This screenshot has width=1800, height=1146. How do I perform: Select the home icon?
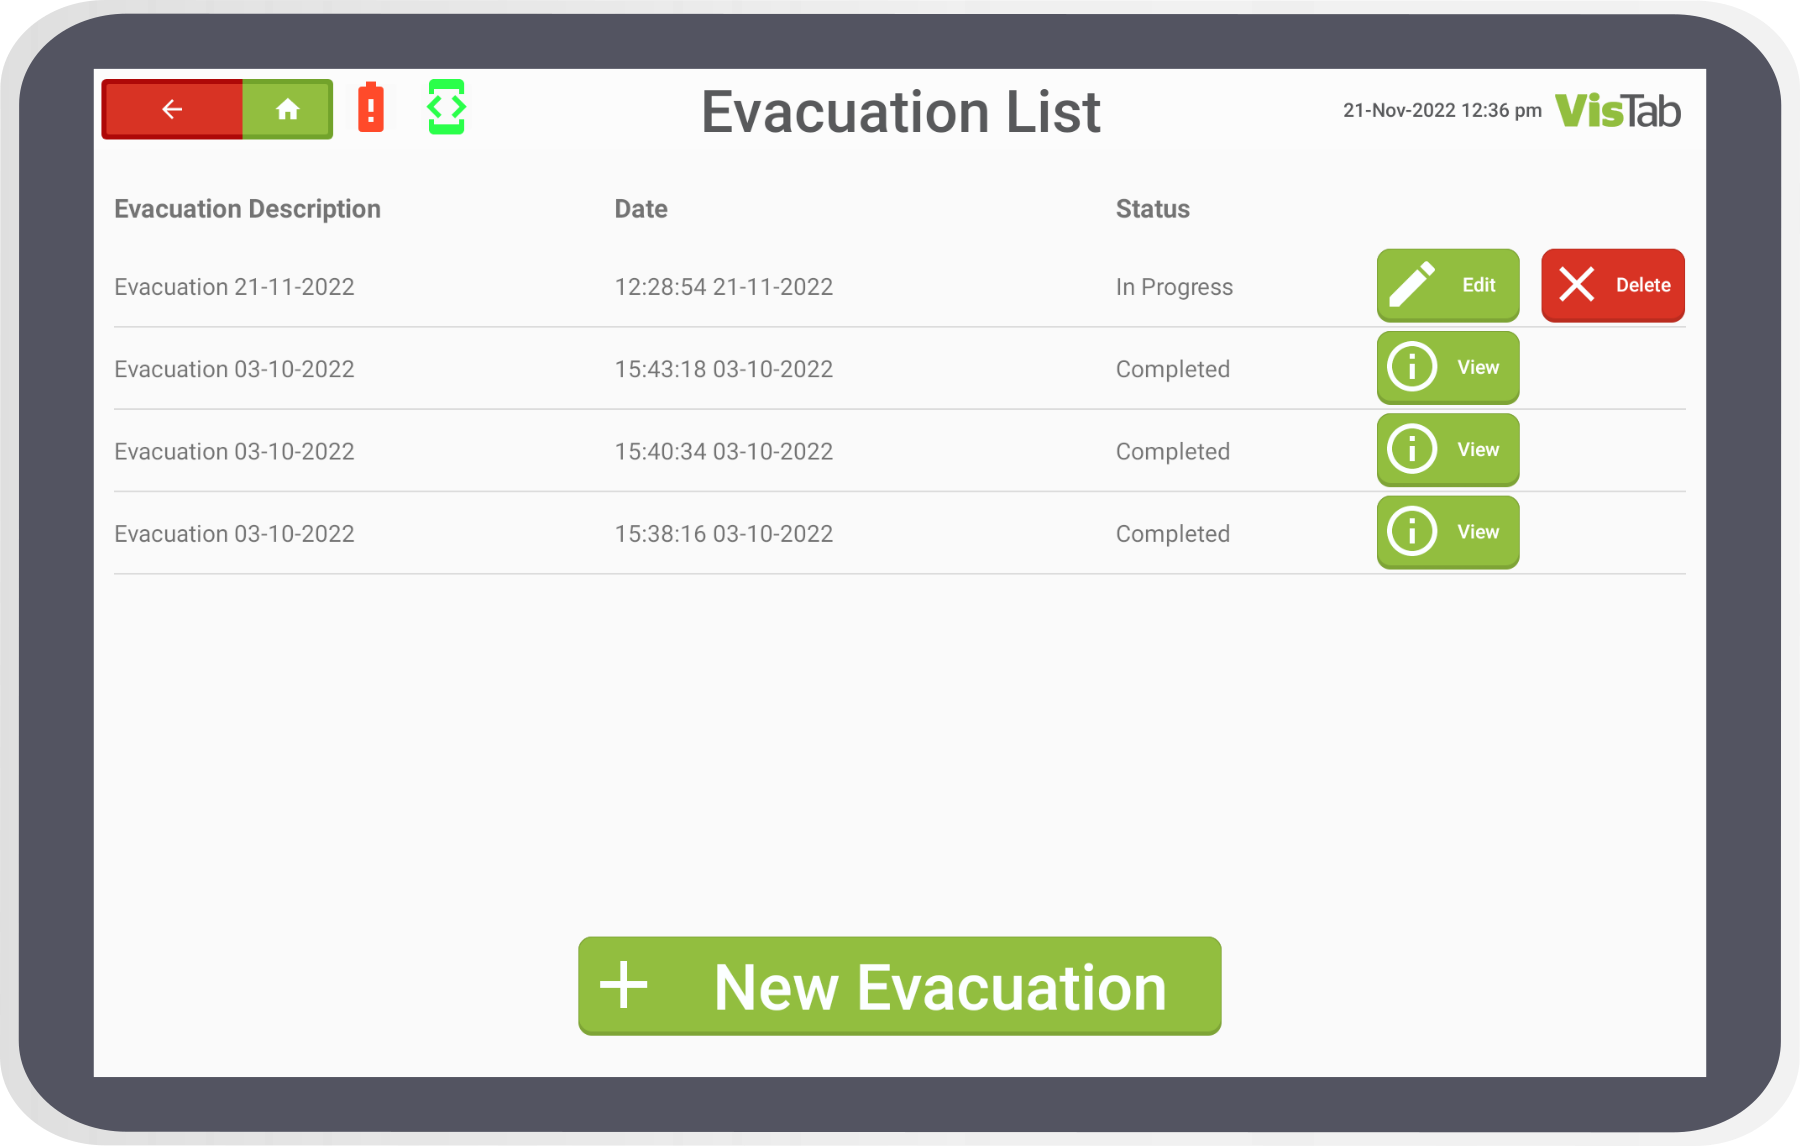[288, 109]
